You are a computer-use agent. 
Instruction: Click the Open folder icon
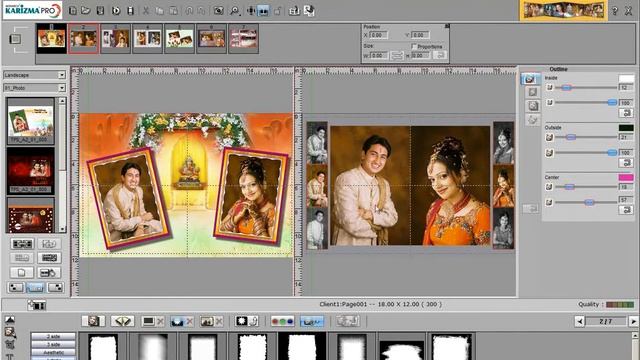point(86,11)
